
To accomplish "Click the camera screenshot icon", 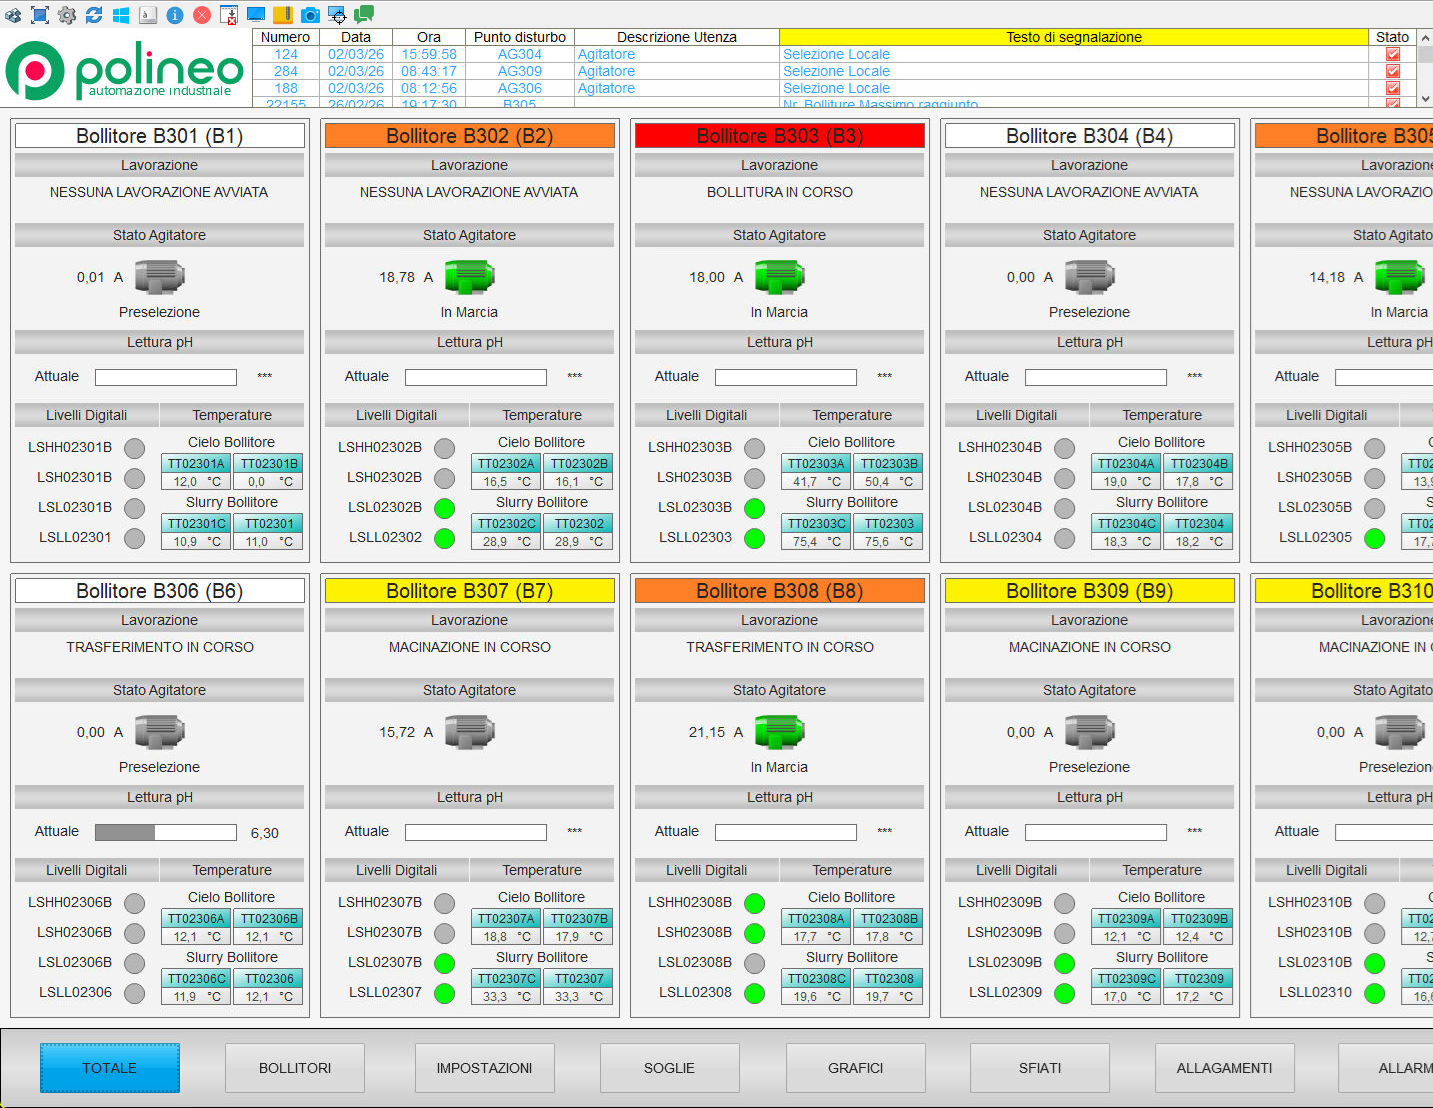I will tap(310, 15).
